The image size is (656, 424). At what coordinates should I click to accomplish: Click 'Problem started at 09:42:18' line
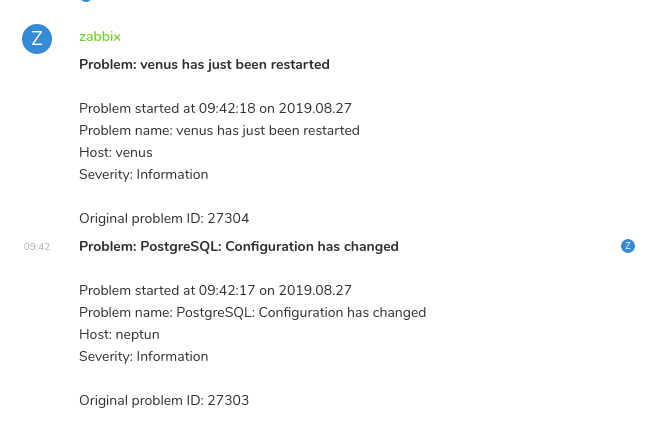[x=215, y=108]
